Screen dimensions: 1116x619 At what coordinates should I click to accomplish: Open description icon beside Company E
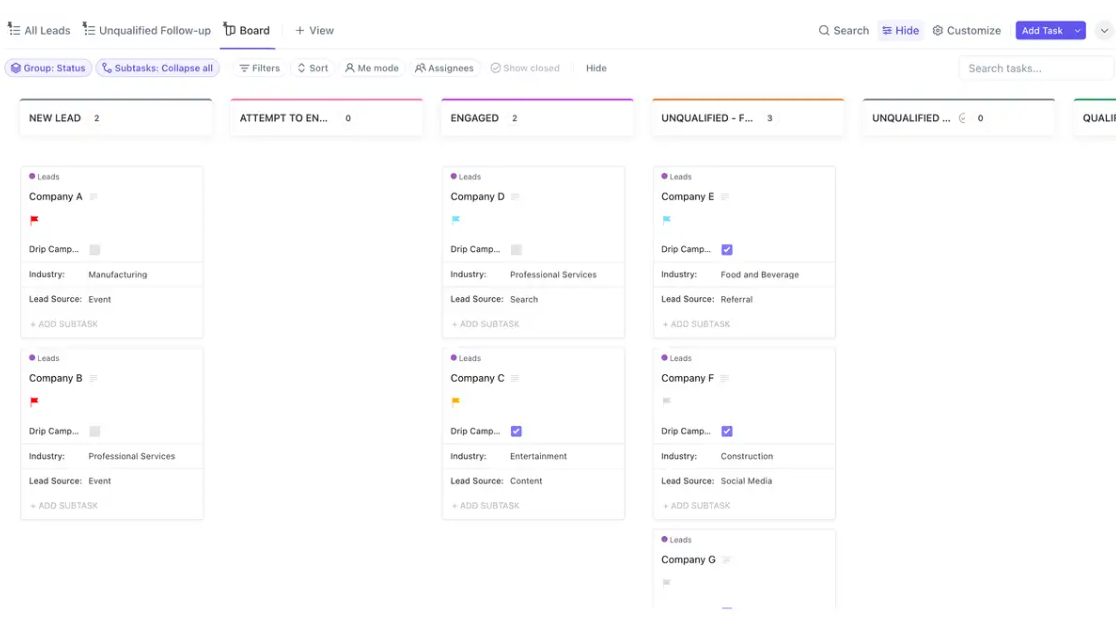pyautogui.click(x=725, y=196)
